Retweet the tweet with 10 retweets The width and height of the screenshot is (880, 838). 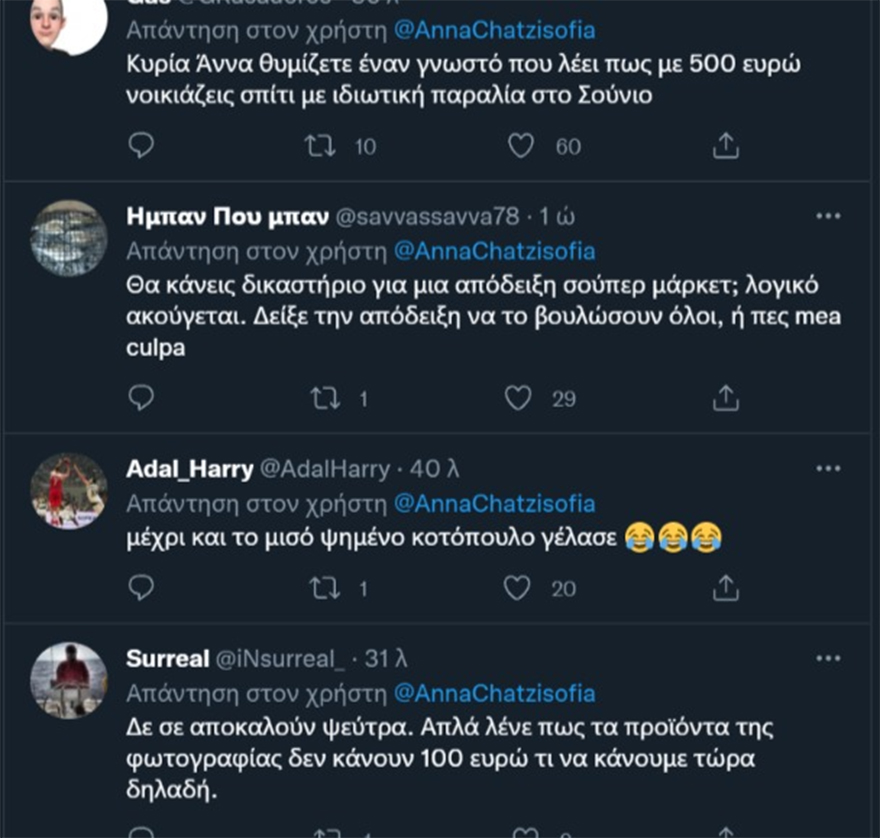[x=318, y=146]
